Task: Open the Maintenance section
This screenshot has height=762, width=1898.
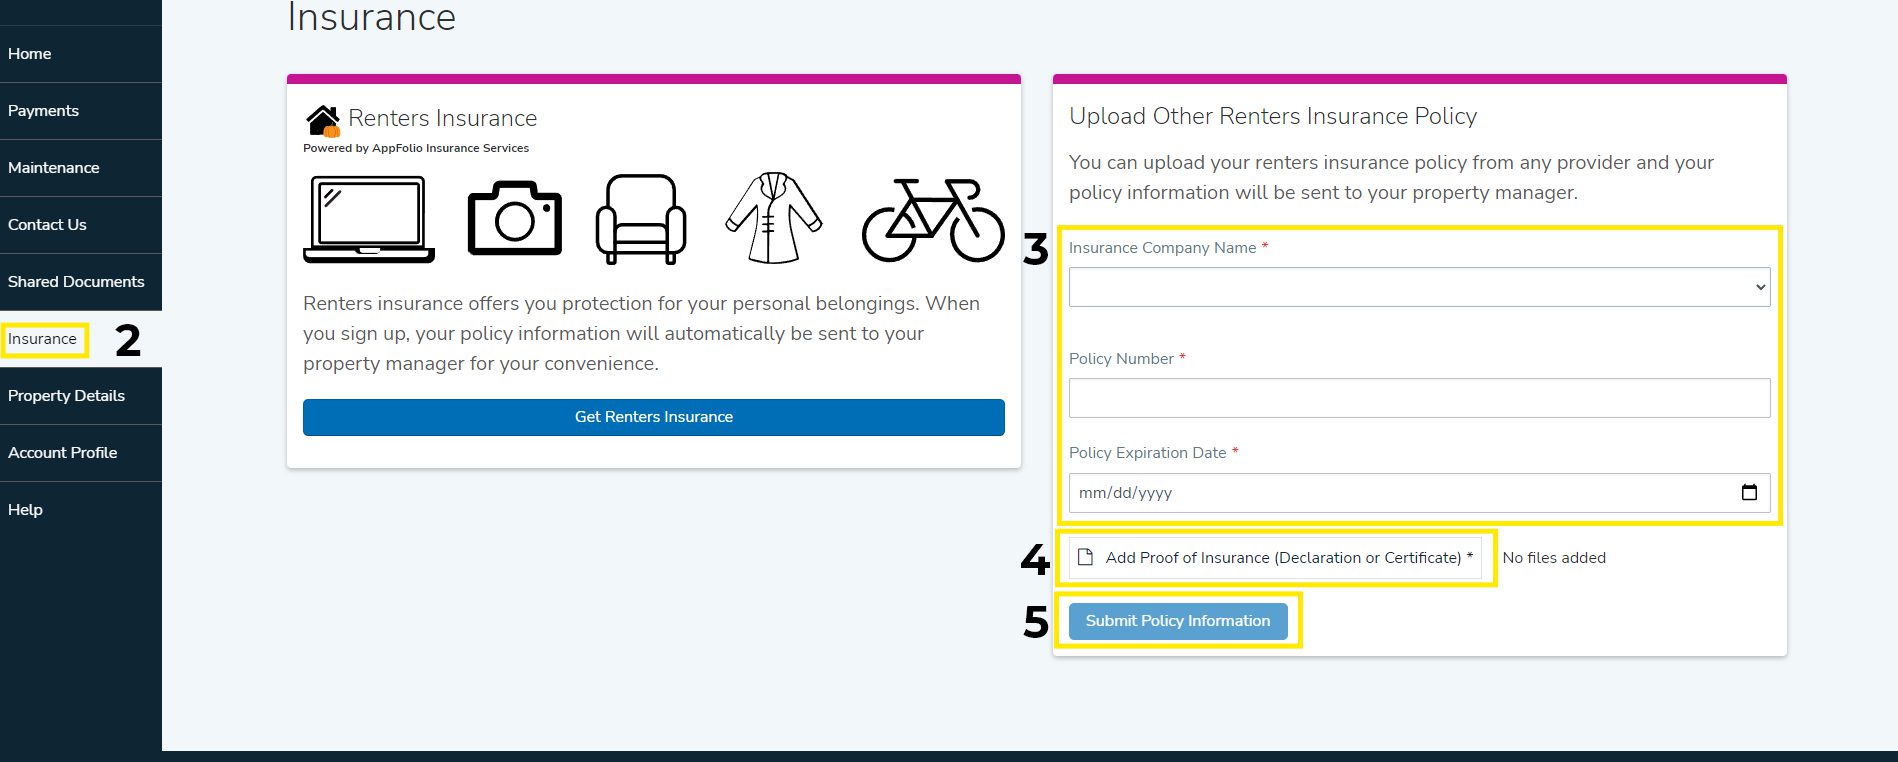Action: 54,168
